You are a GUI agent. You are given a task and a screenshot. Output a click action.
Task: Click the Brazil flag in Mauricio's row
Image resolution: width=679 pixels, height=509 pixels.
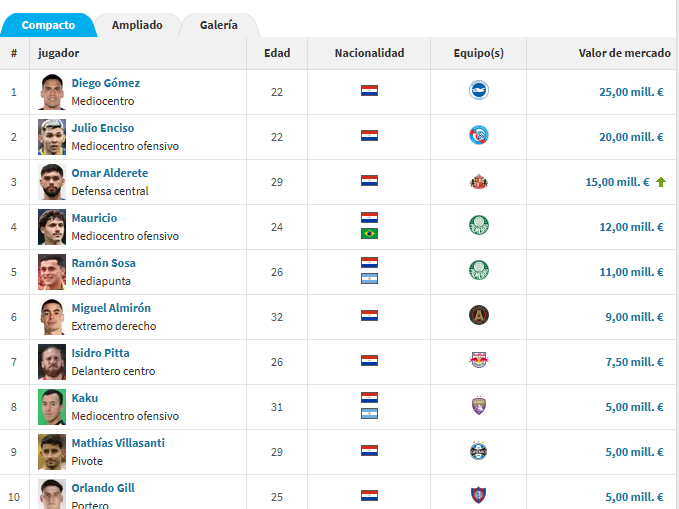point(369,234)
